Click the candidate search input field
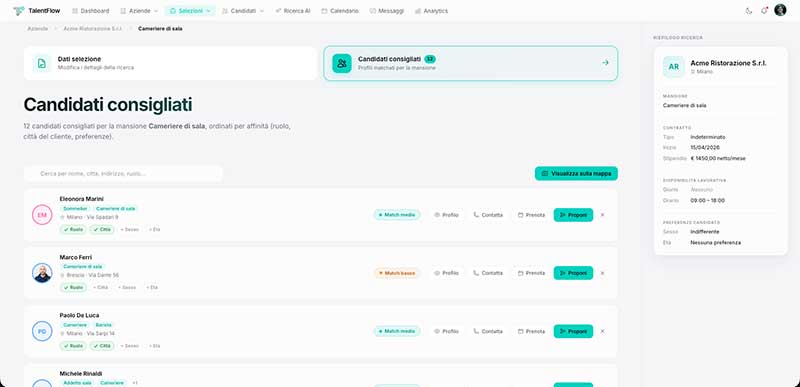 click(x=123, y=173)
